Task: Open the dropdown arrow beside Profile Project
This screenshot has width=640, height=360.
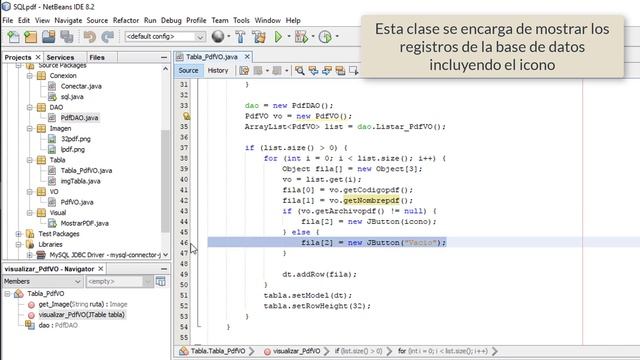Action: tap(337, 37)
